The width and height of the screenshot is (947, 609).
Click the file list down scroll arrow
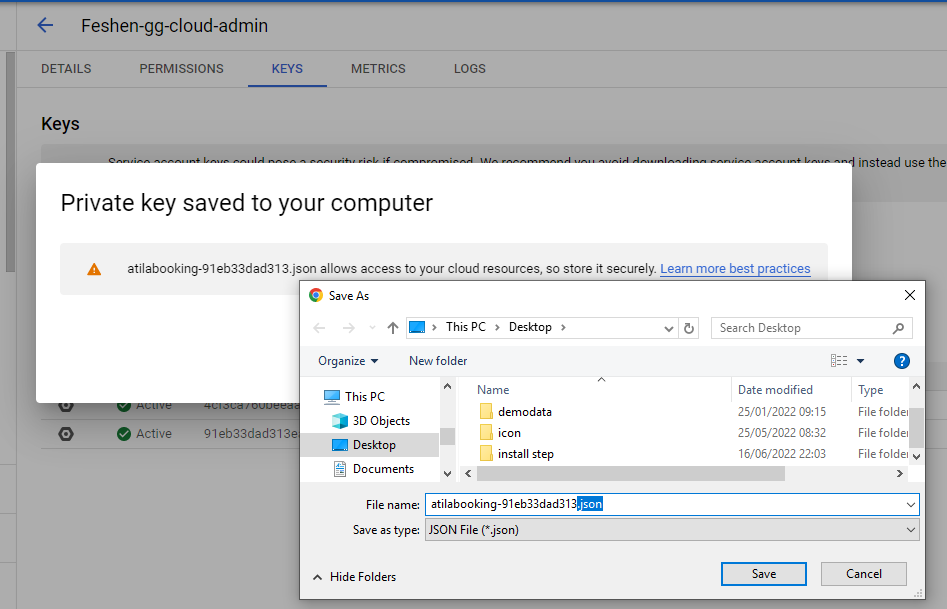[916, 456]
